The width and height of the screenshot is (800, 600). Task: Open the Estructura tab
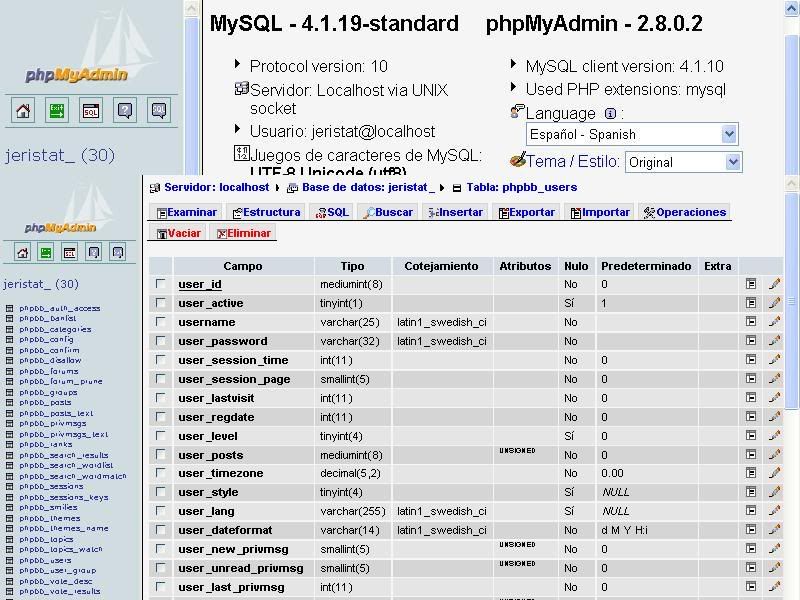click(x=266, y=212)
